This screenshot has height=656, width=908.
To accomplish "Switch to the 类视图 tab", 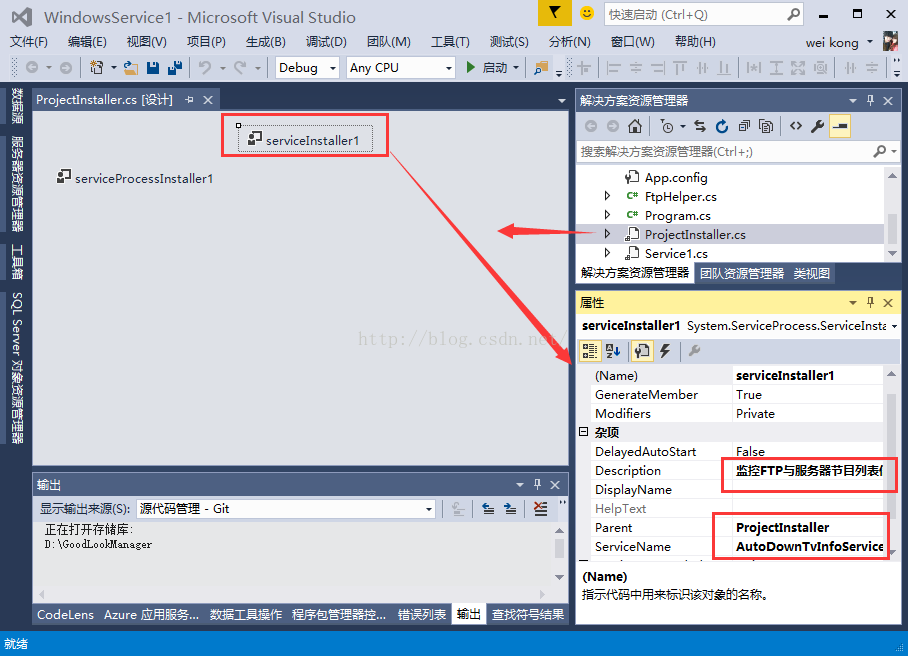I will [811, 273].
